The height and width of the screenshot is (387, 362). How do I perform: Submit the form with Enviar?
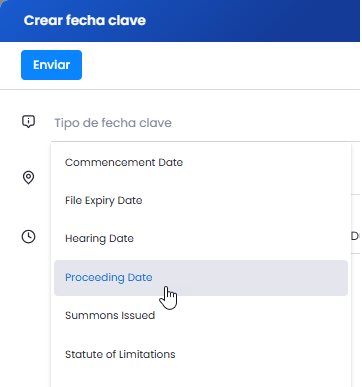coord(51,65)
